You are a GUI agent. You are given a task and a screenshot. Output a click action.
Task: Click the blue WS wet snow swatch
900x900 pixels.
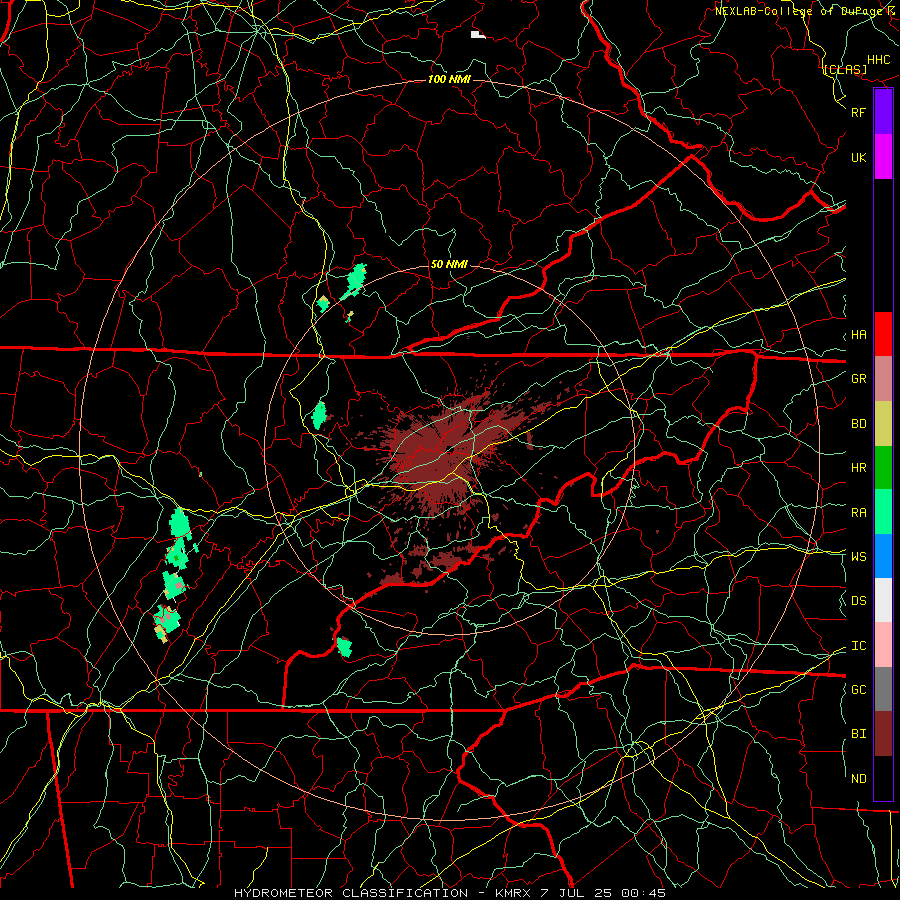[x=883, y=556]
